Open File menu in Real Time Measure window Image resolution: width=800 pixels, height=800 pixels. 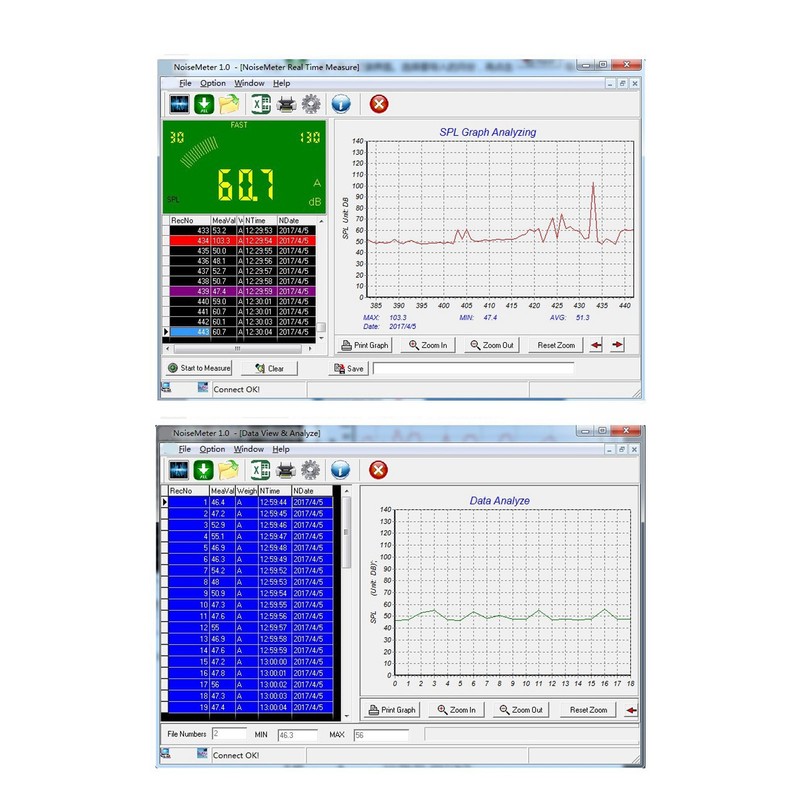[x=186, y=83]
